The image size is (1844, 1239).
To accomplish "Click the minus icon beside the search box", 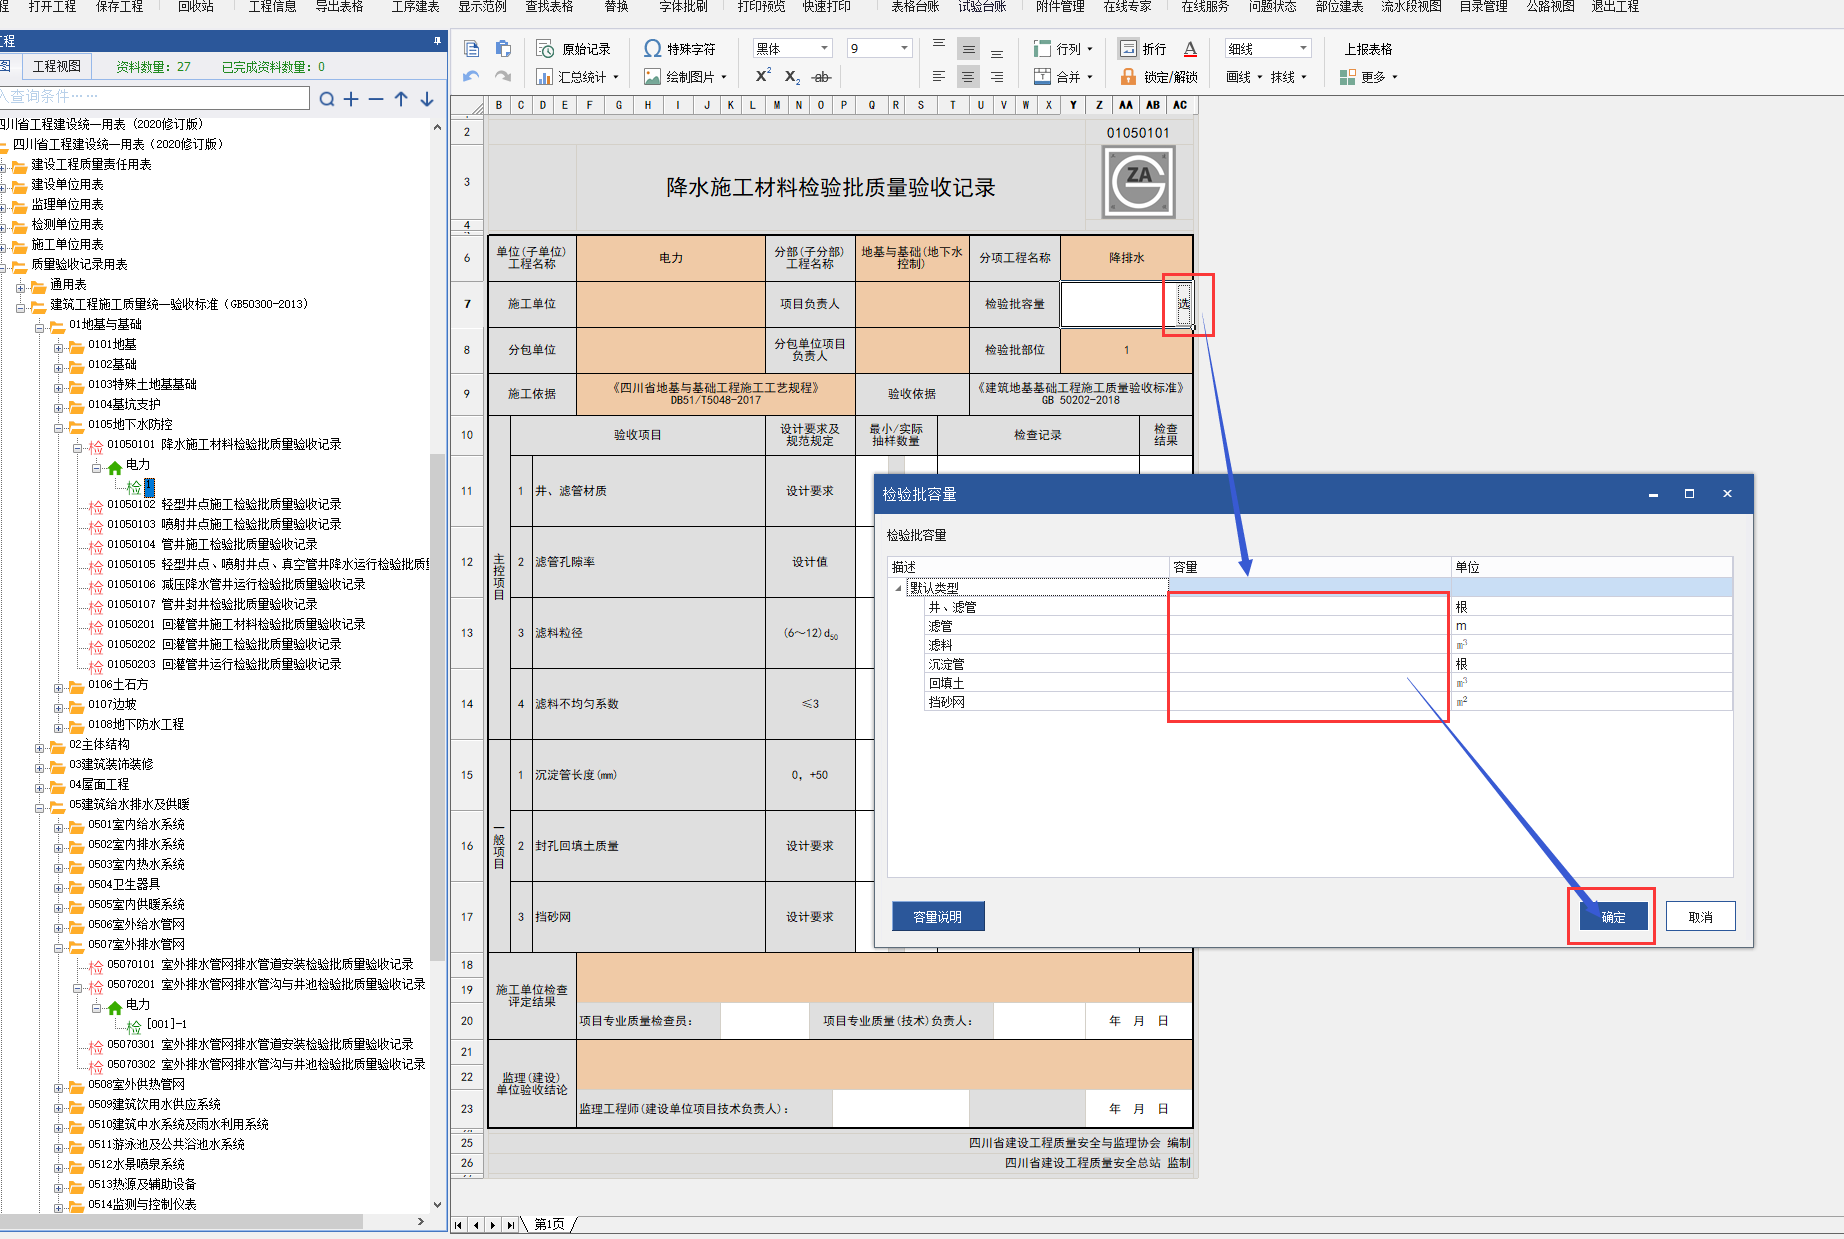I will [x=376, y=99].
